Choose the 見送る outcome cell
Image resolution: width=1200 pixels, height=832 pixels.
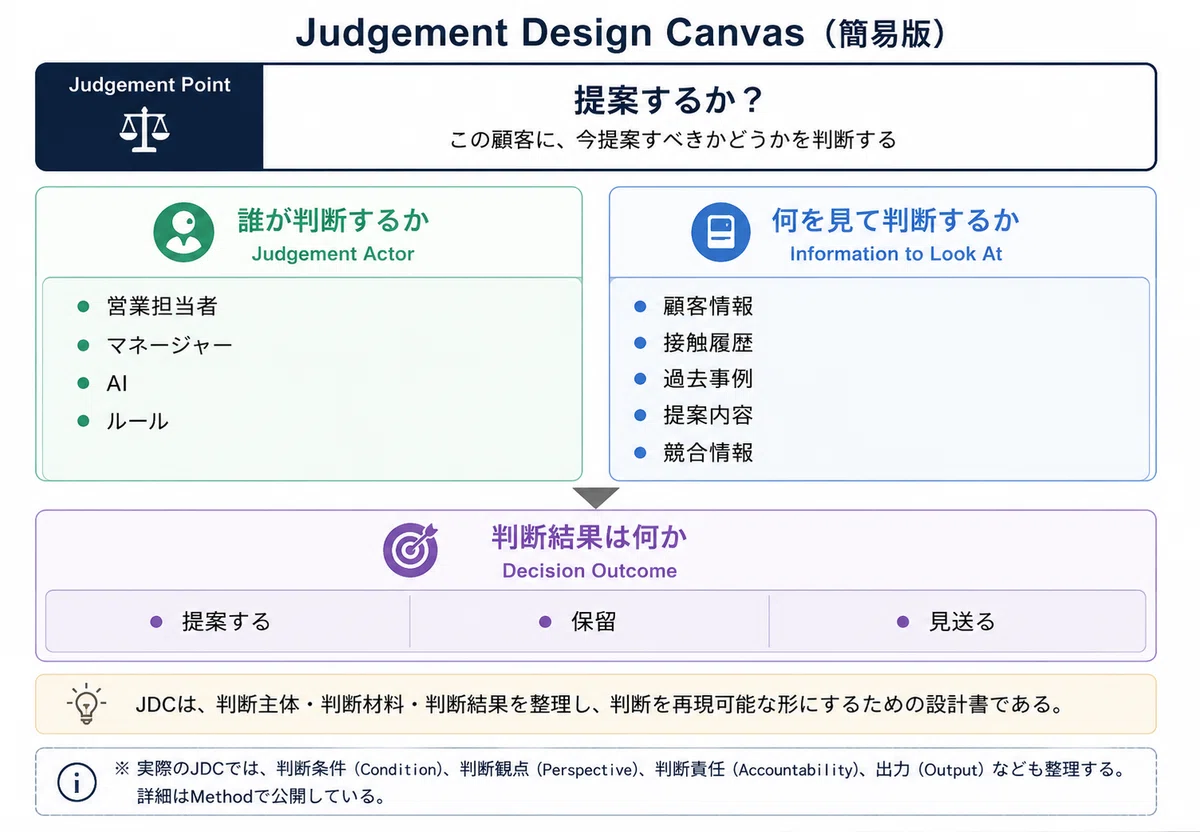tap(957, 621)
